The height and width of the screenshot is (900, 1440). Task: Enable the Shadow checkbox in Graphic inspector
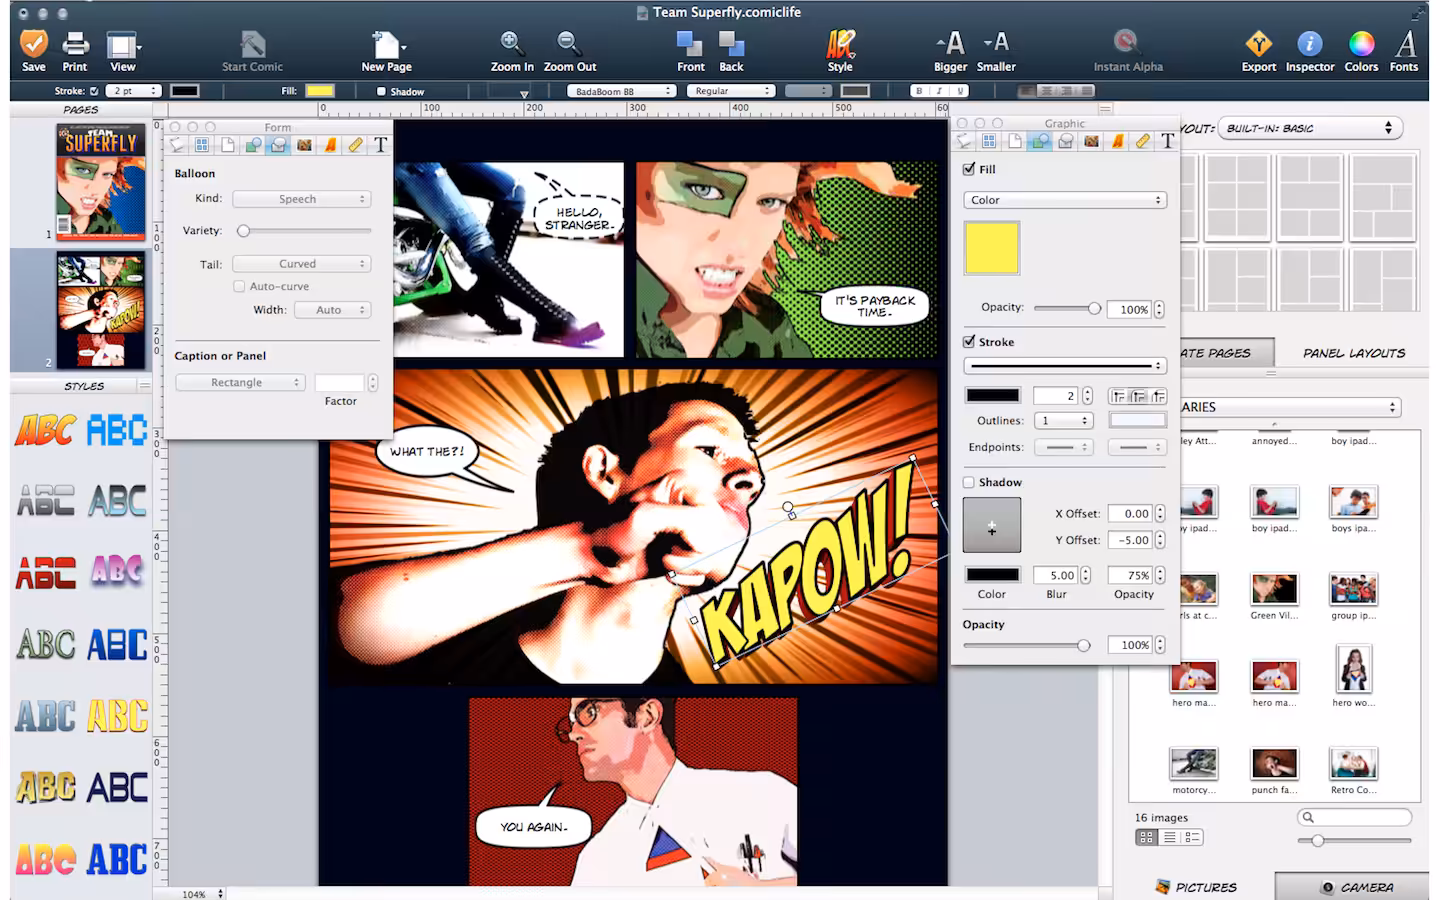coord(969,482)
